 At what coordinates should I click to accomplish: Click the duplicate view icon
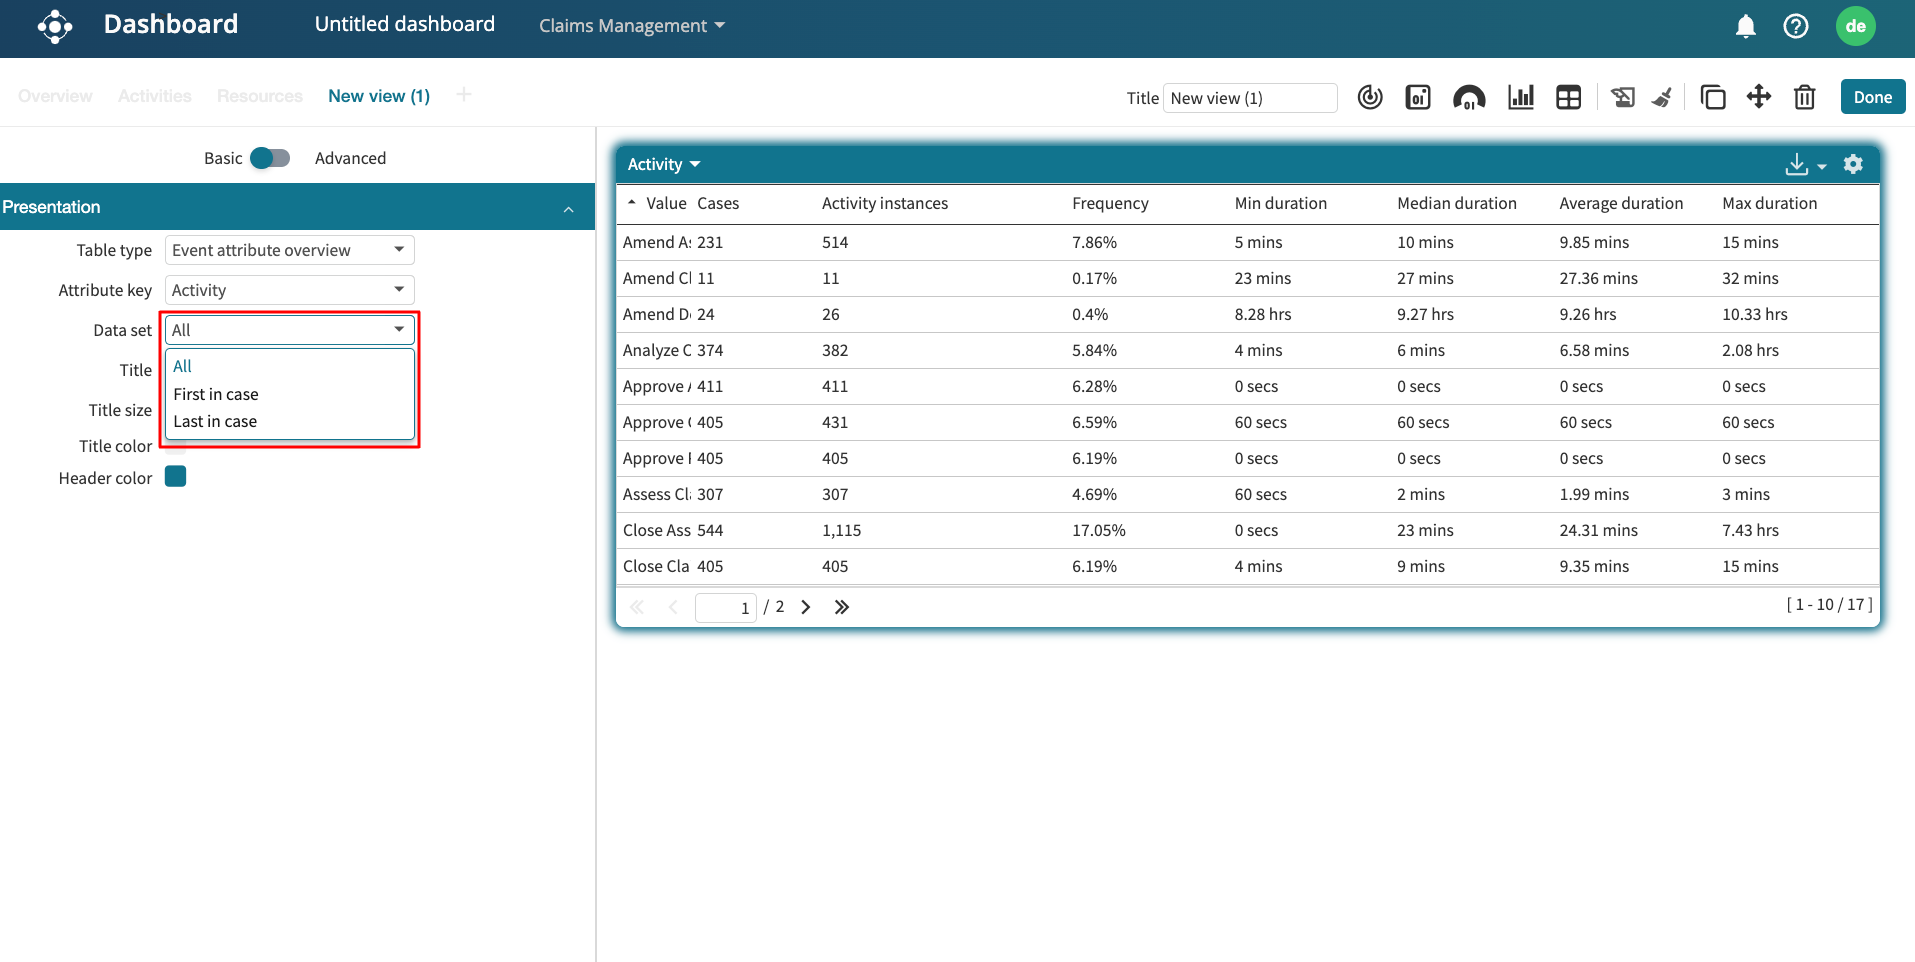pos(1712,97)
